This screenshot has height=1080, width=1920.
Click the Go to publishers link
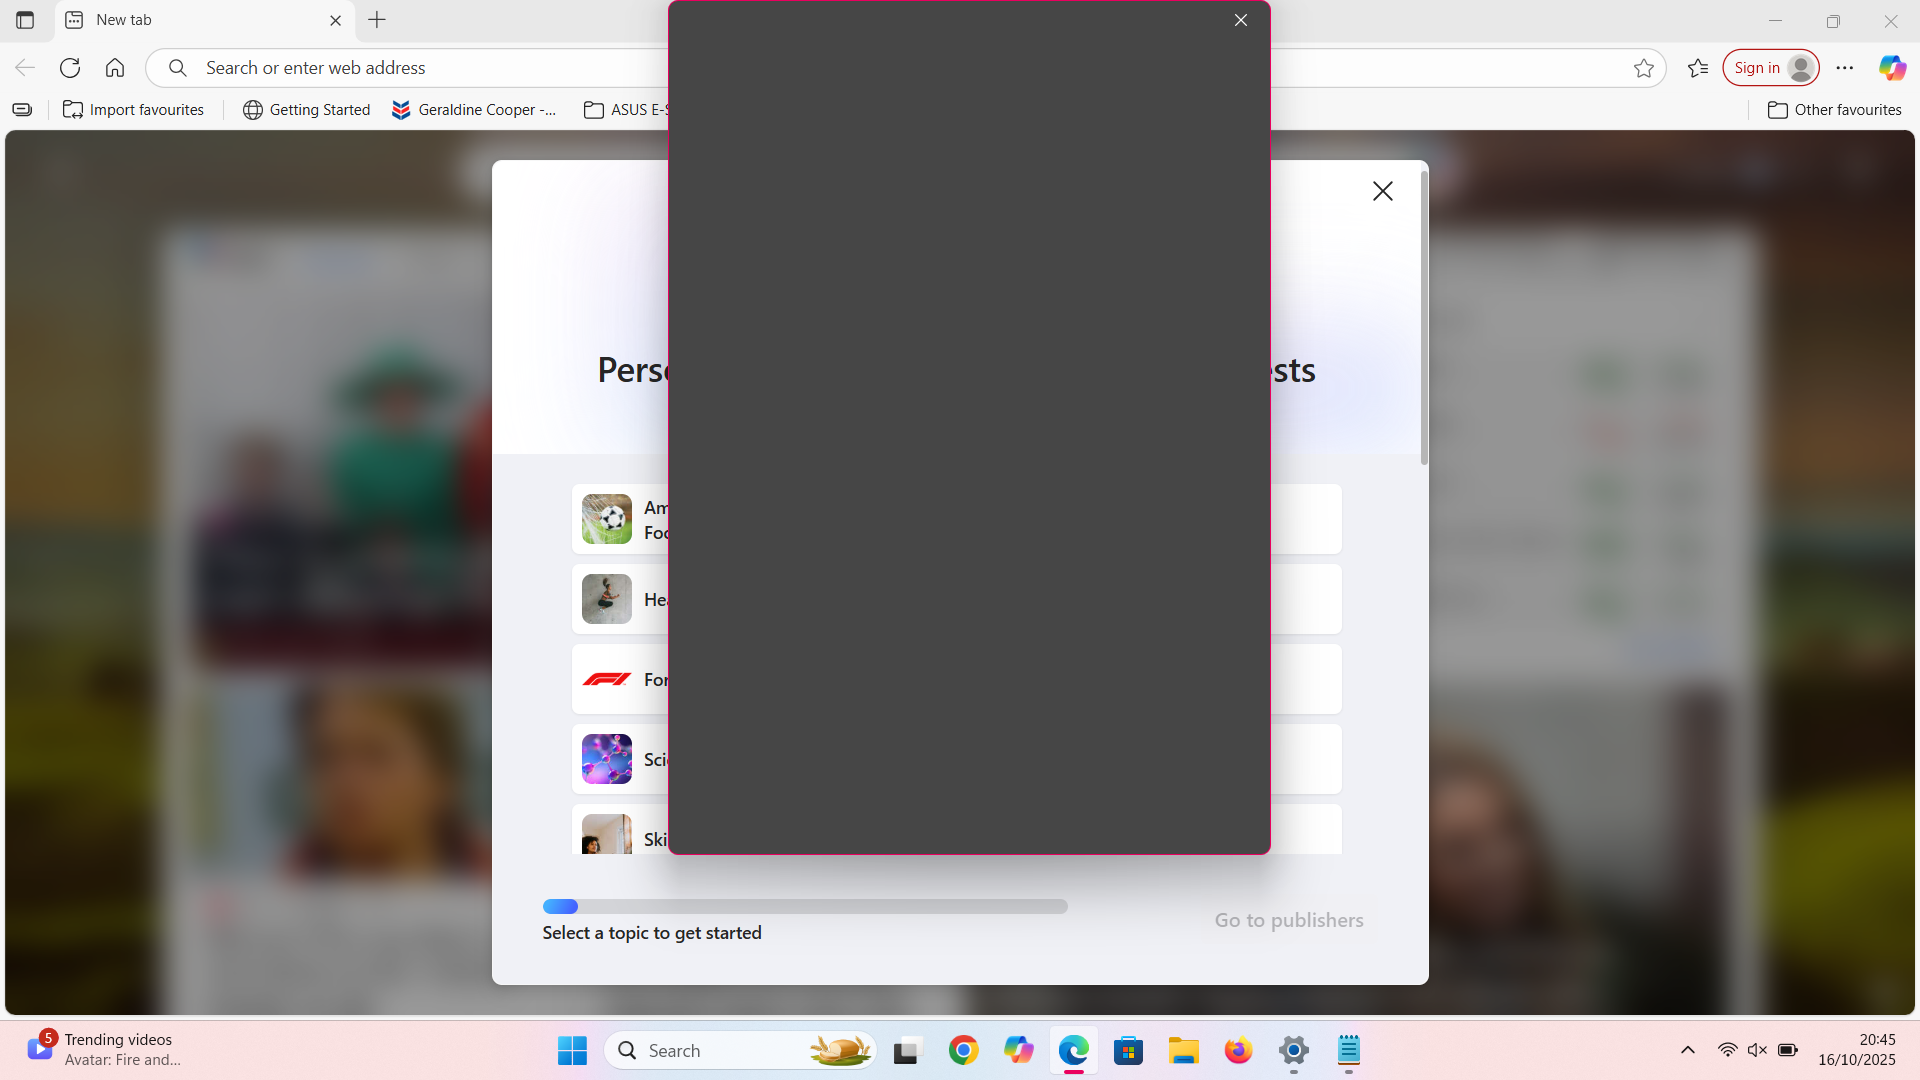click(x=1289, y=920)
